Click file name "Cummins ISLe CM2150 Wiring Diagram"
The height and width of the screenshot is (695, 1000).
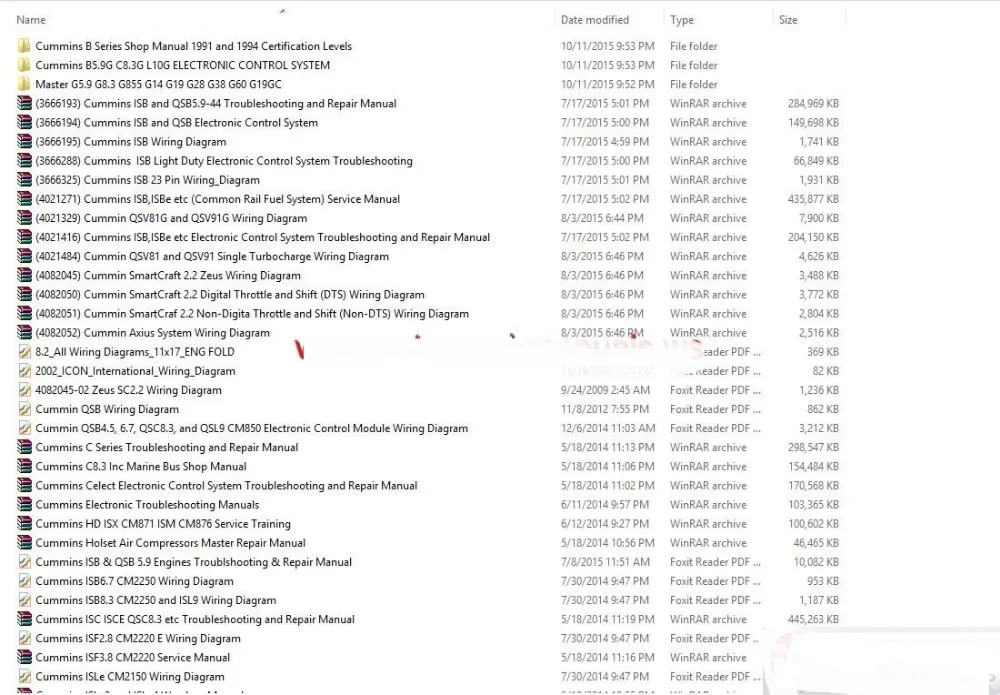130,677
